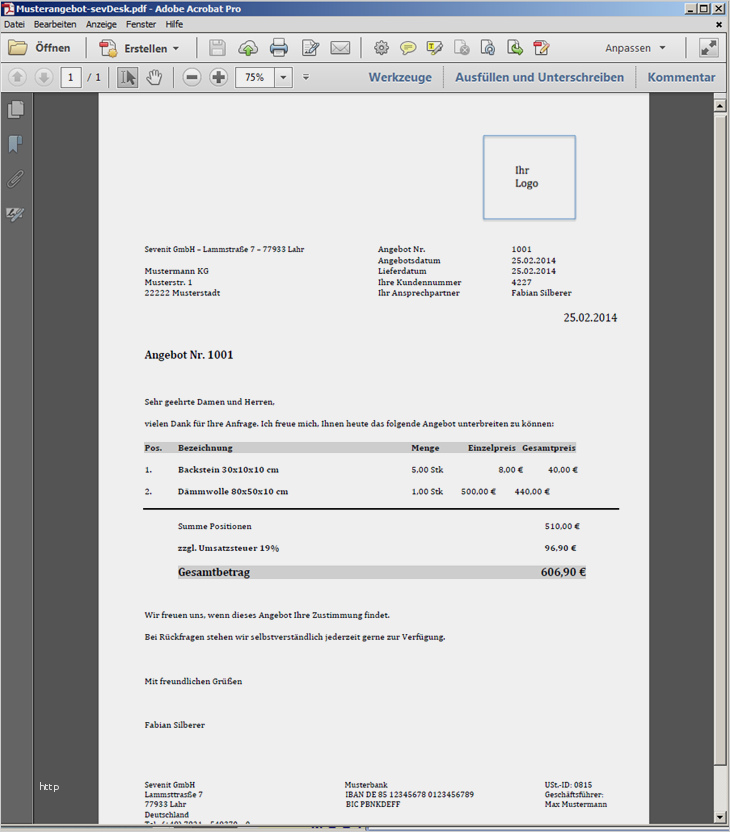Click the Backstein 30x10x10 cm row

pos(361,470)
